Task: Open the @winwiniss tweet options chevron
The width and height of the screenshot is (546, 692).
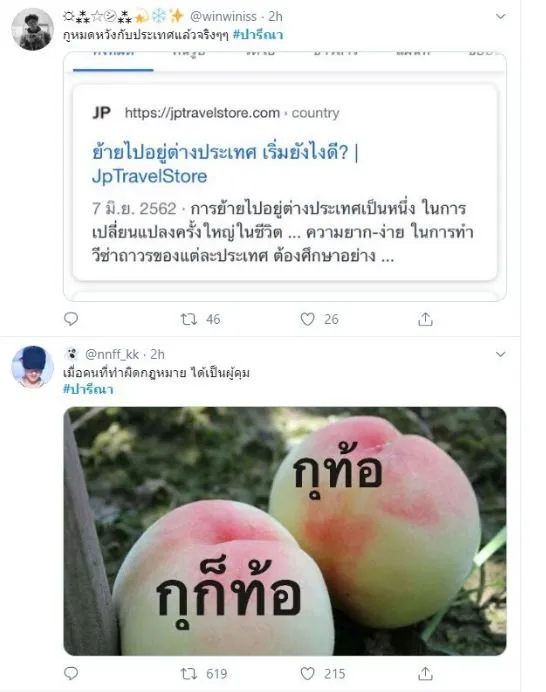Action: (500, 16)
